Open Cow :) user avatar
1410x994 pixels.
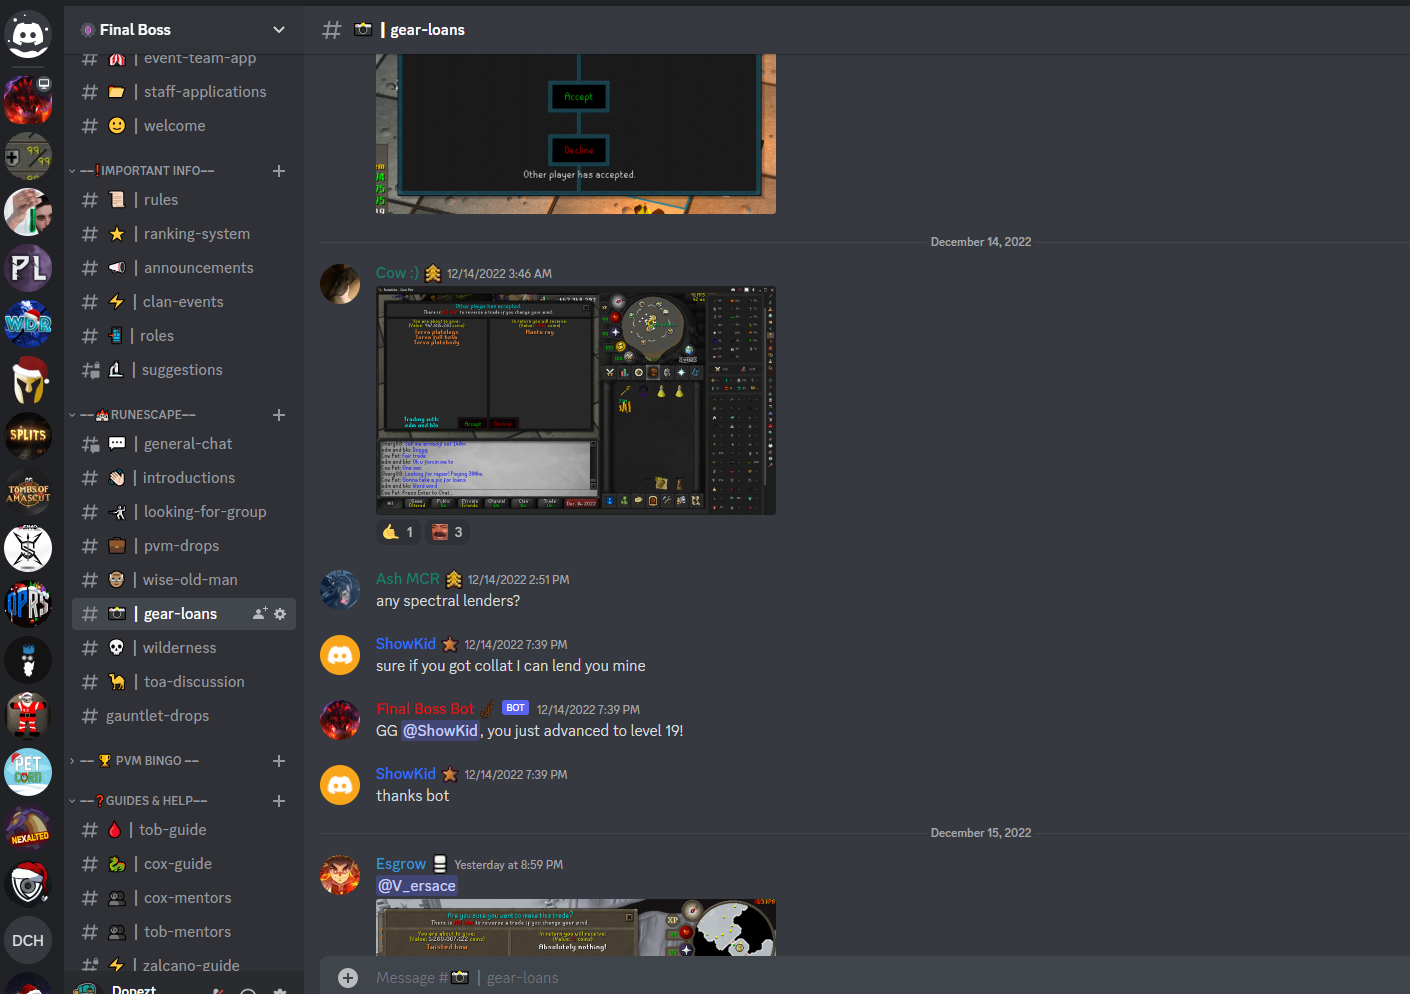pos(340,284)
